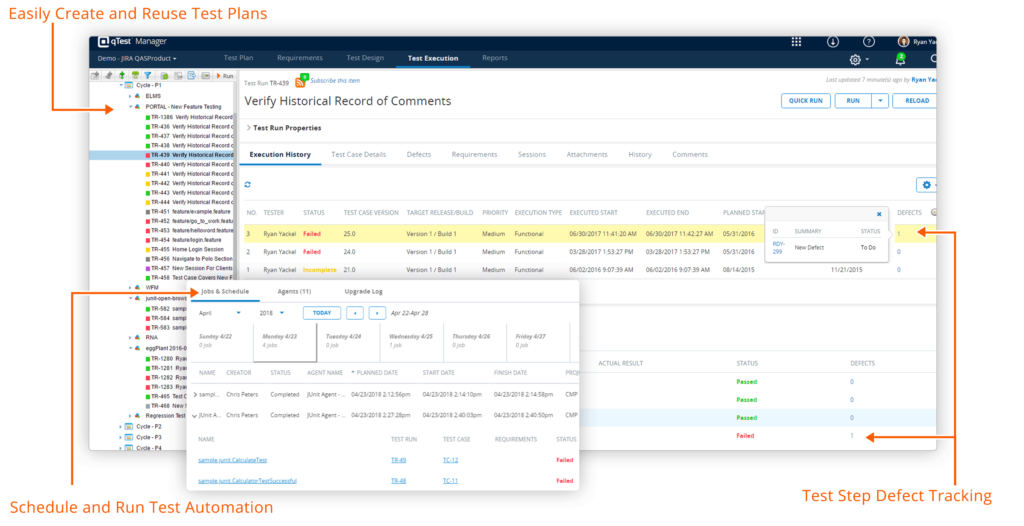Screen dimensions: 1024x526
Task: Open Ryan Yackel's user avatar
Action: (903, 42)
